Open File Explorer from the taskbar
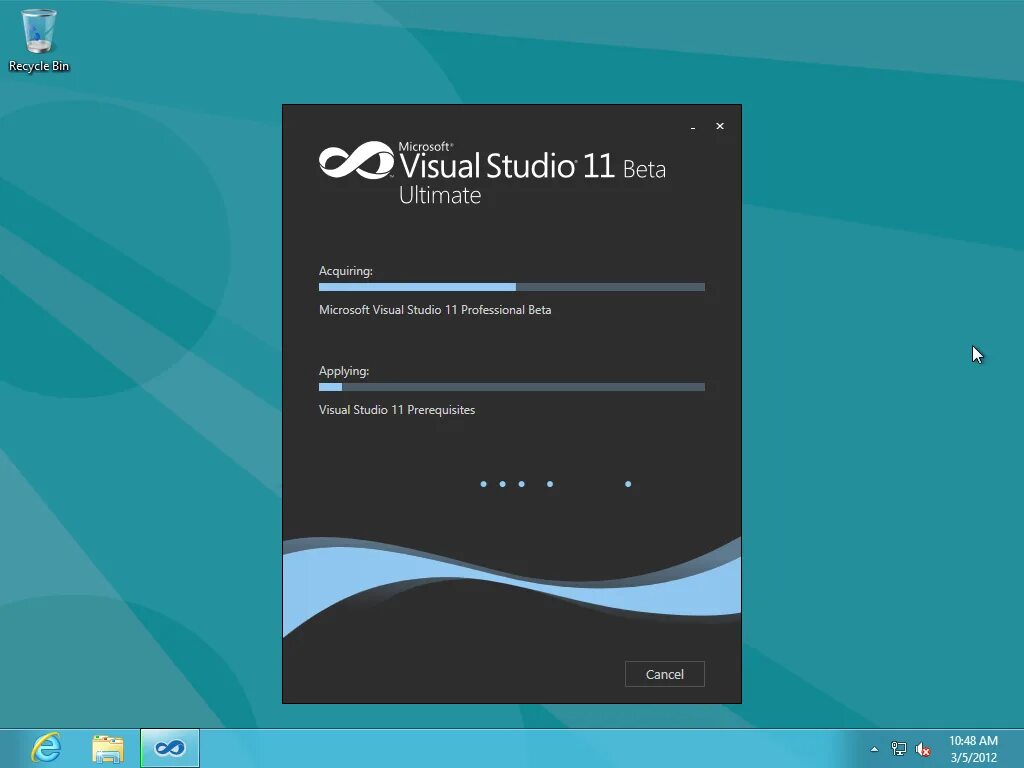The height and width of the screenshot is (768, 1024). pyautogui.click(x=108, y=748)
